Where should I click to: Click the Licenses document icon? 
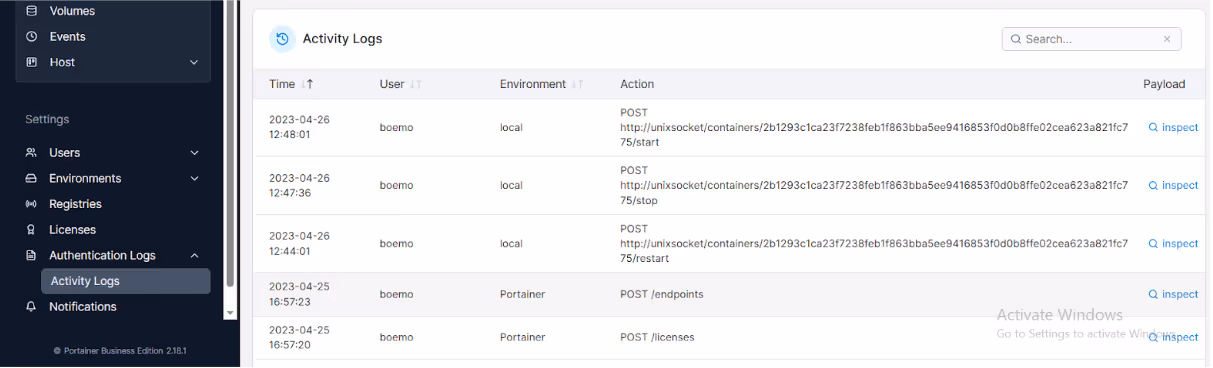(31, 230)
